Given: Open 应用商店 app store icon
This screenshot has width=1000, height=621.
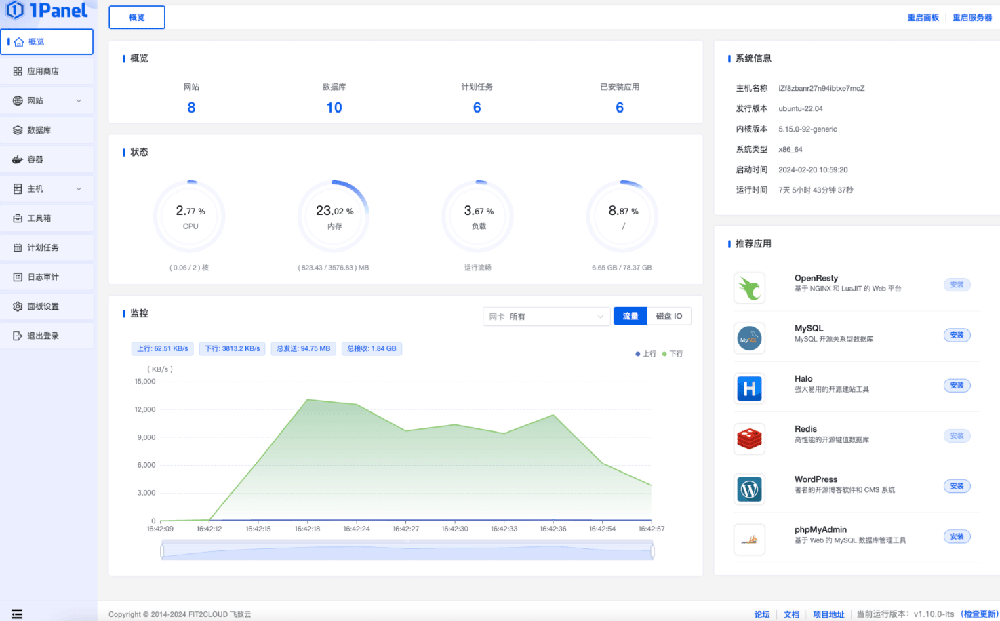Looking at the screenshot, I should [18, 71].
